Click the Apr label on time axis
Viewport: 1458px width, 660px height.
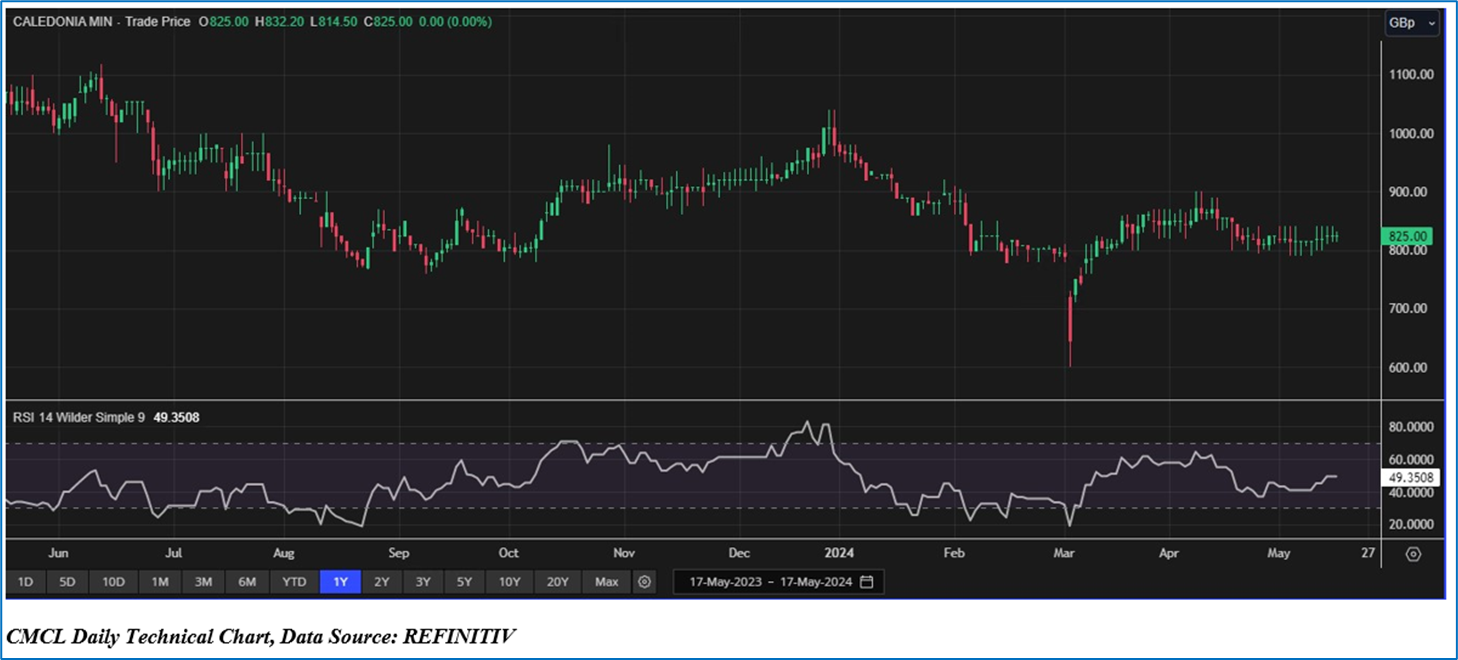[1169, 553]
